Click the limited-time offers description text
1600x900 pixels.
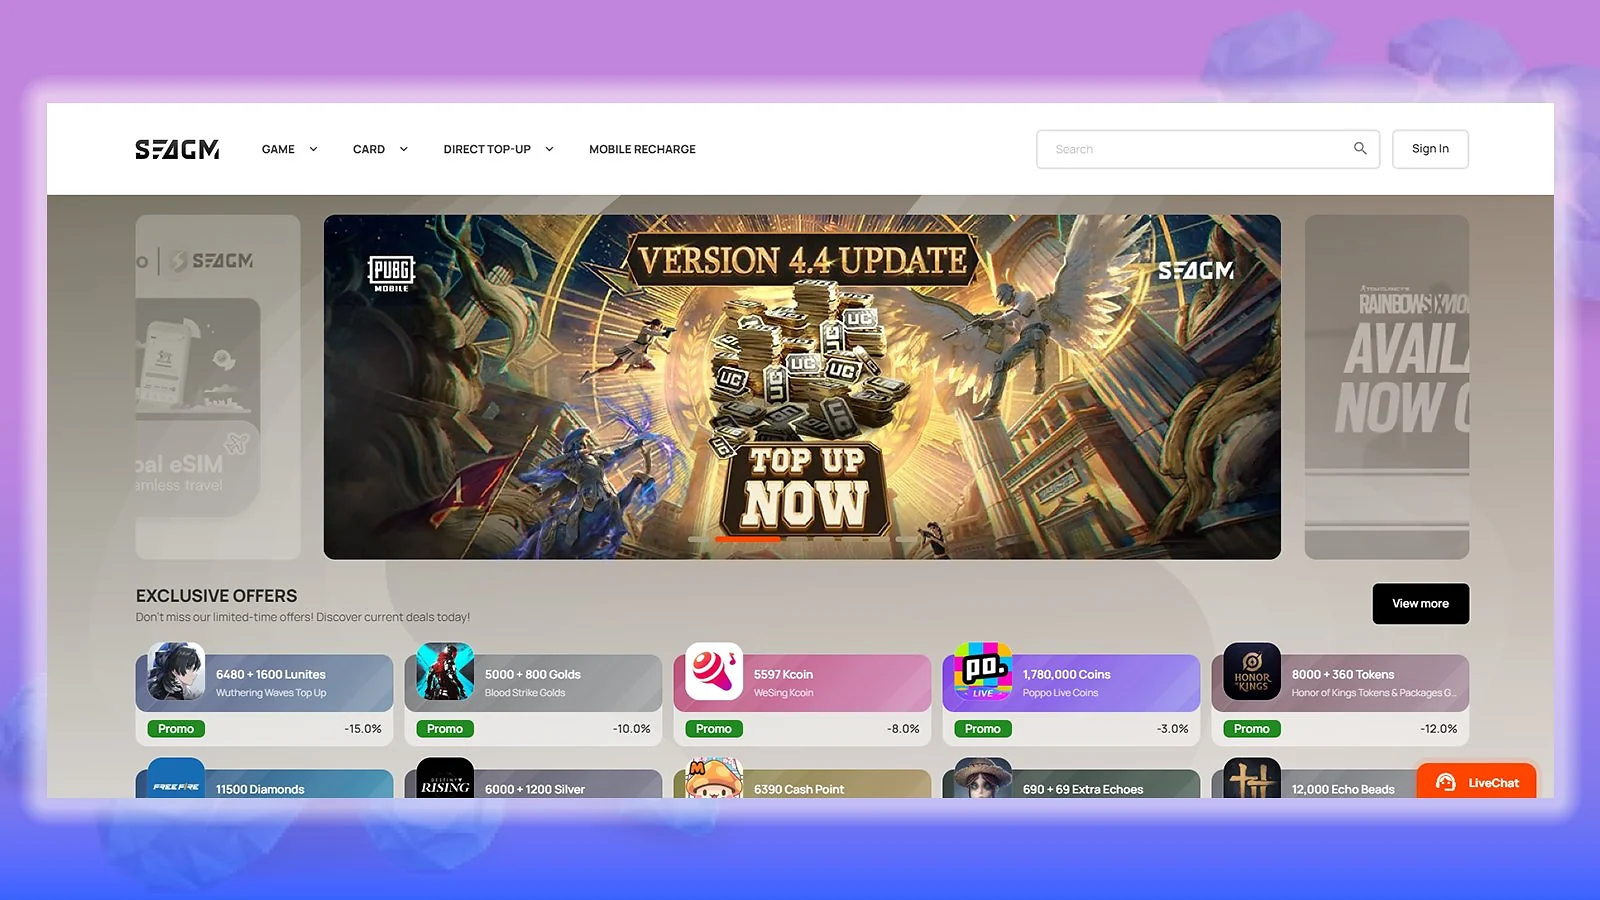point(303,617)
